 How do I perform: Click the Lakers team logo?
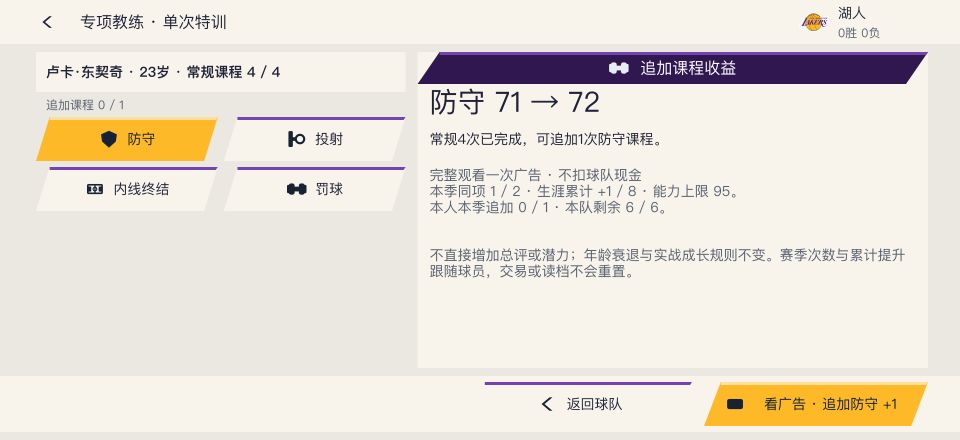pos(814,23)
